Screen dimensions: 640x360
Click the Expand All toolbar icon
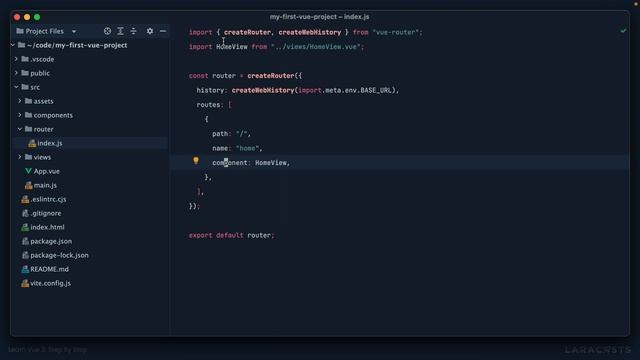tap(120, 31)
